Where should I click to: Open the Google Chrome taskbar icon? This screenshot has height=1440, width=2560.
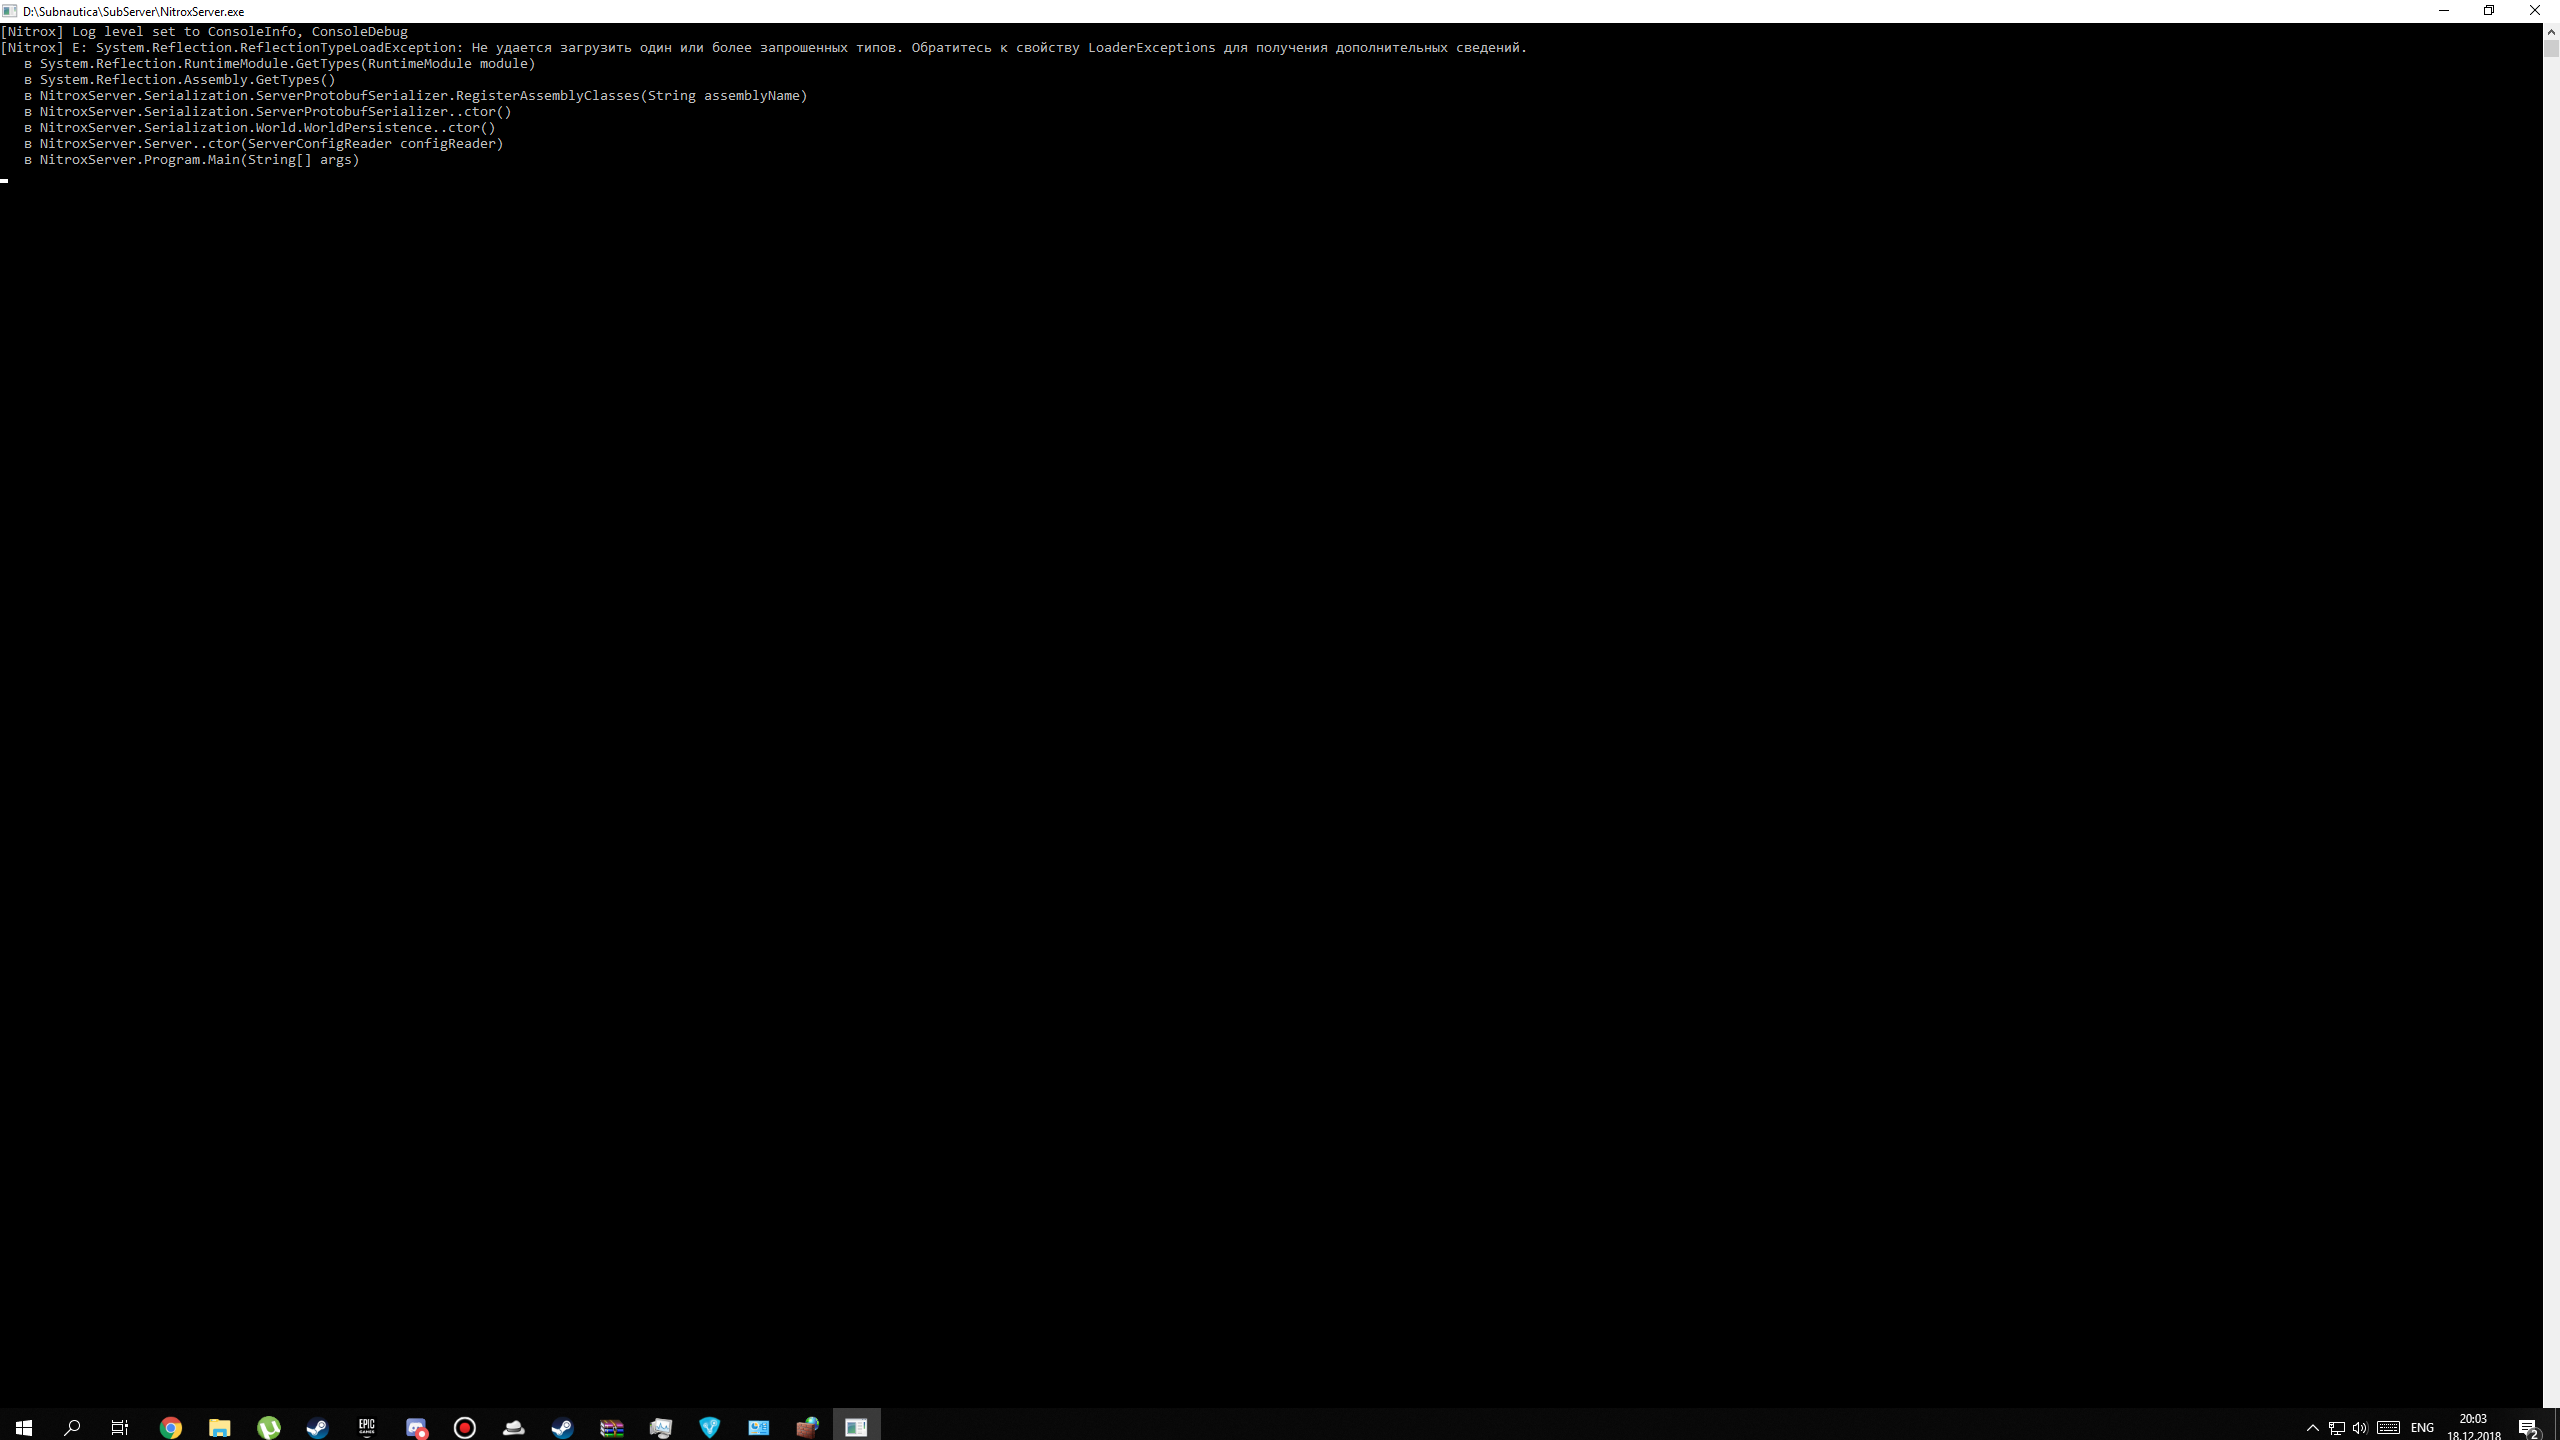click(171, 1427)
